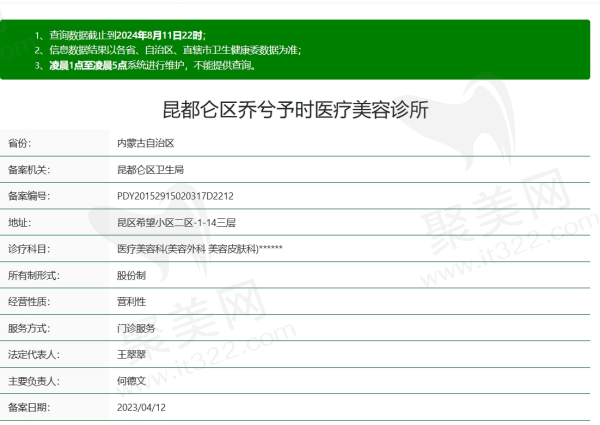Select the 备案机关 label
600x425 pixels.
click(x=29, y=169)
